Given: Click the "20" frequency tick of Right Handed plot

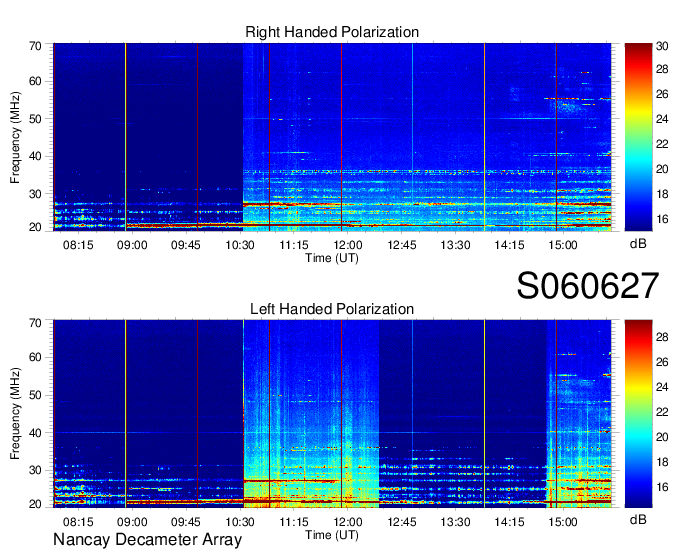Looking at the screenshot, I should [x=35, y=227].
